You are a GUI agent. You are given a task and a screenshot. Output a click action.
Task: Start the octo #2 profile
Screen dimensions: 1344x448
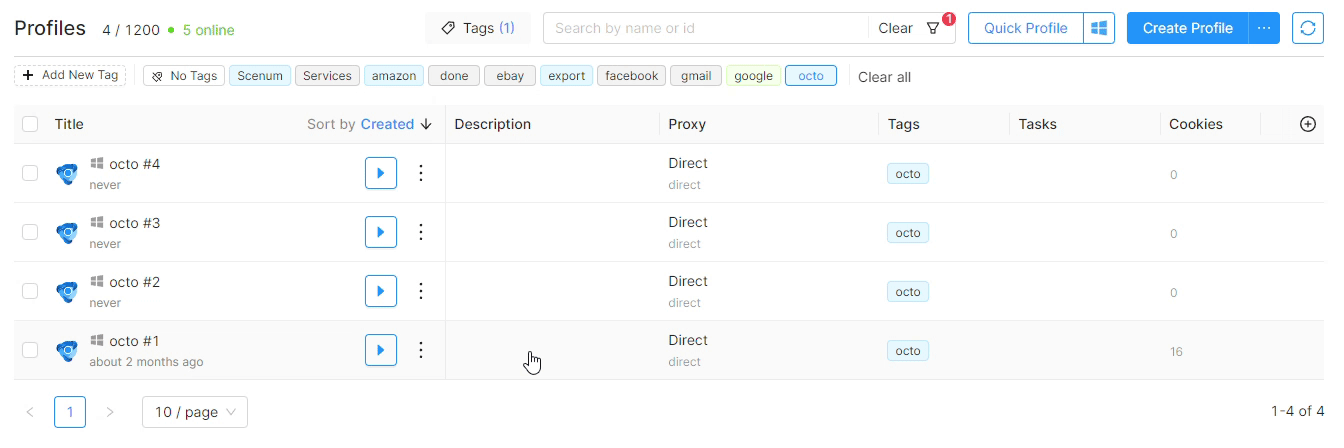pos(381,291)
